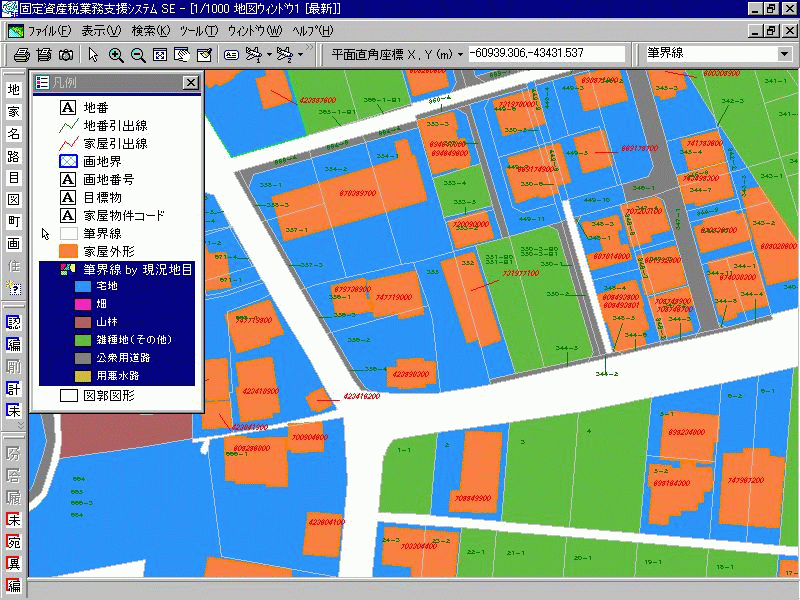Click the 地 sidebar icon

[14, 90]
